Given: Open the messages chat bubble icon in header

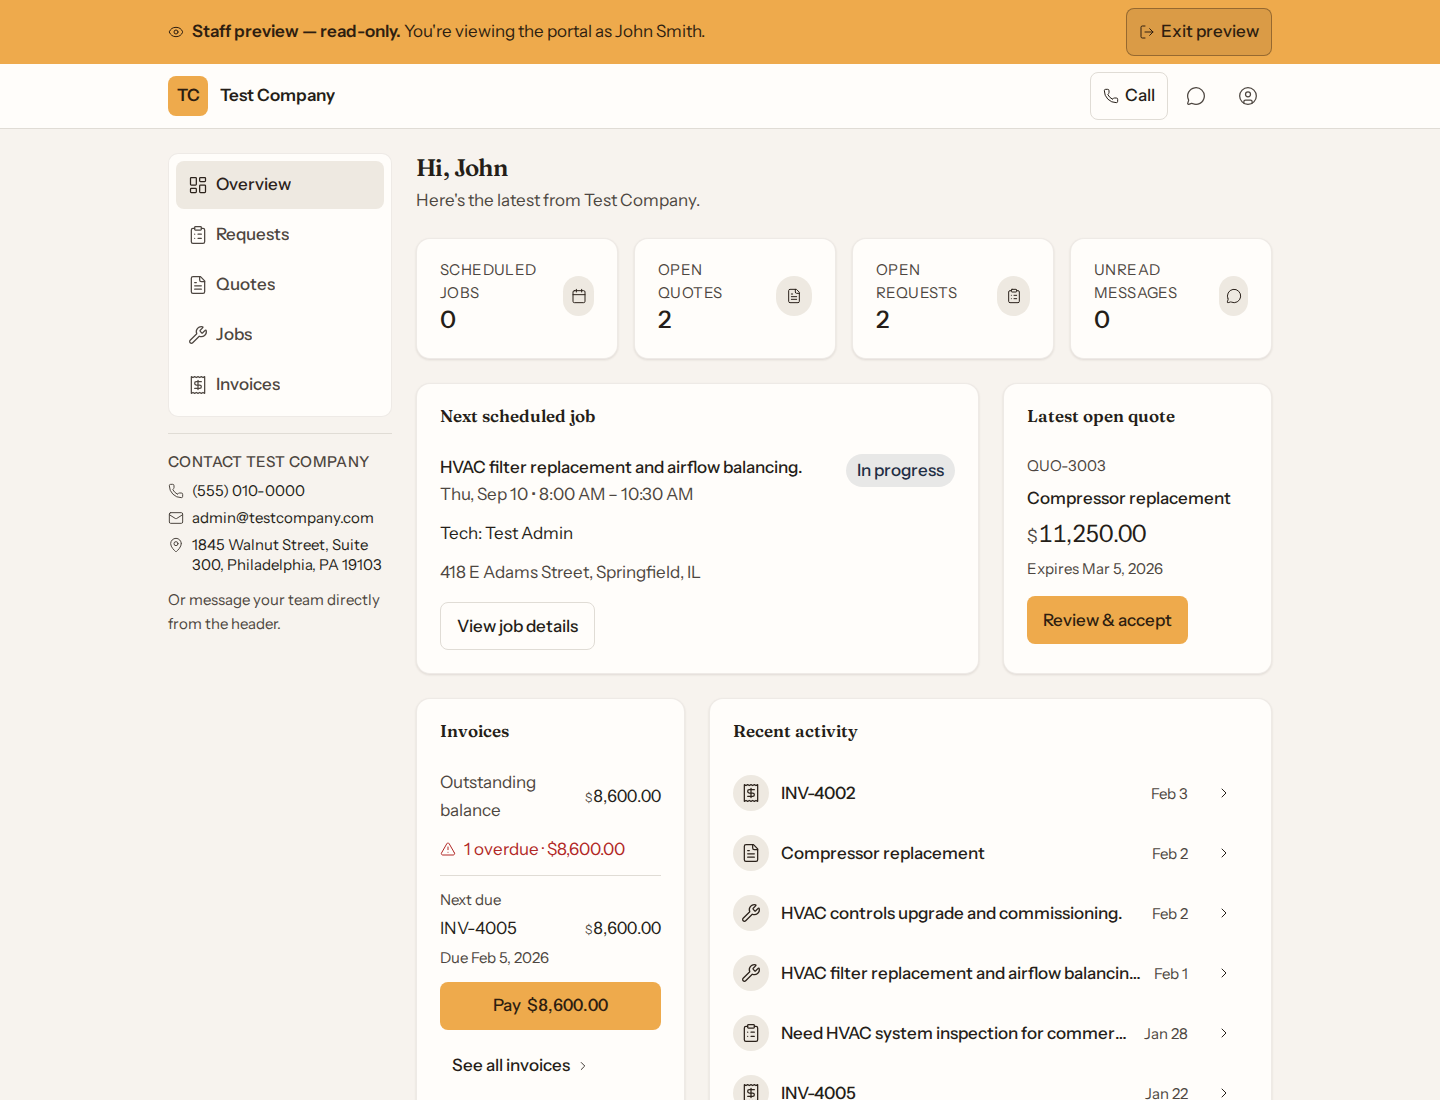Looking at the screenshot, I should coord(1196,96).
